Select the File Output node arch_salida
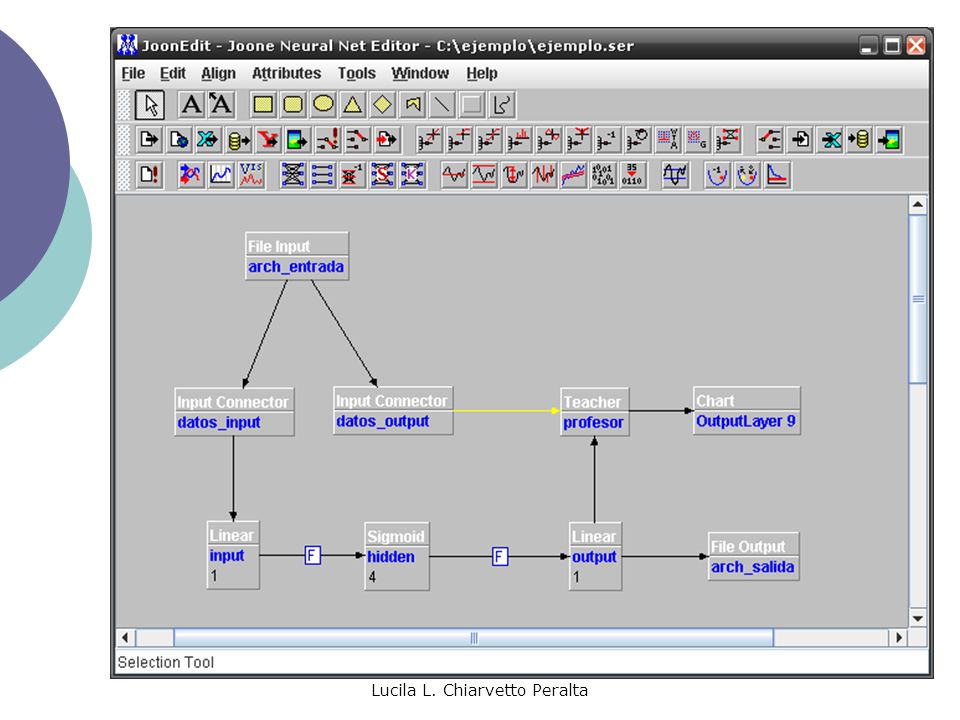The height and width of the screenshot is (720, 960). click(754, 556)
